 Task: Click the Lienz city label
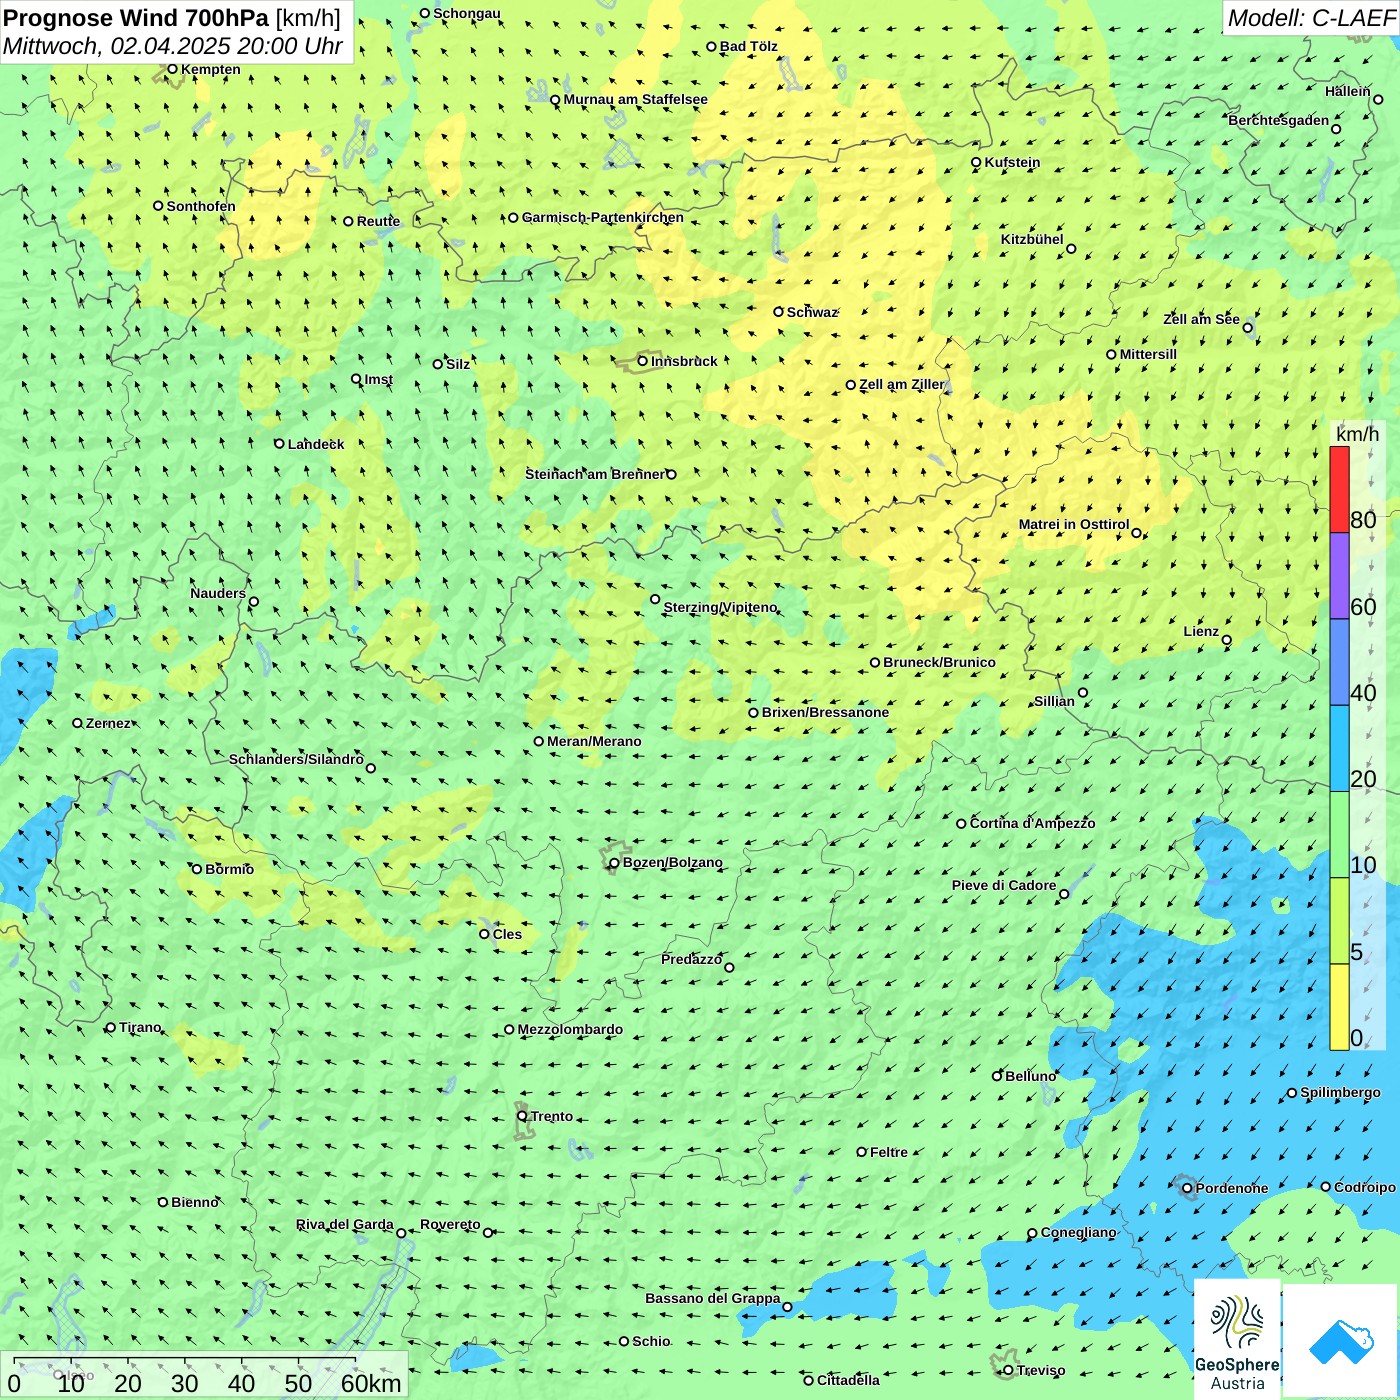1201,631
